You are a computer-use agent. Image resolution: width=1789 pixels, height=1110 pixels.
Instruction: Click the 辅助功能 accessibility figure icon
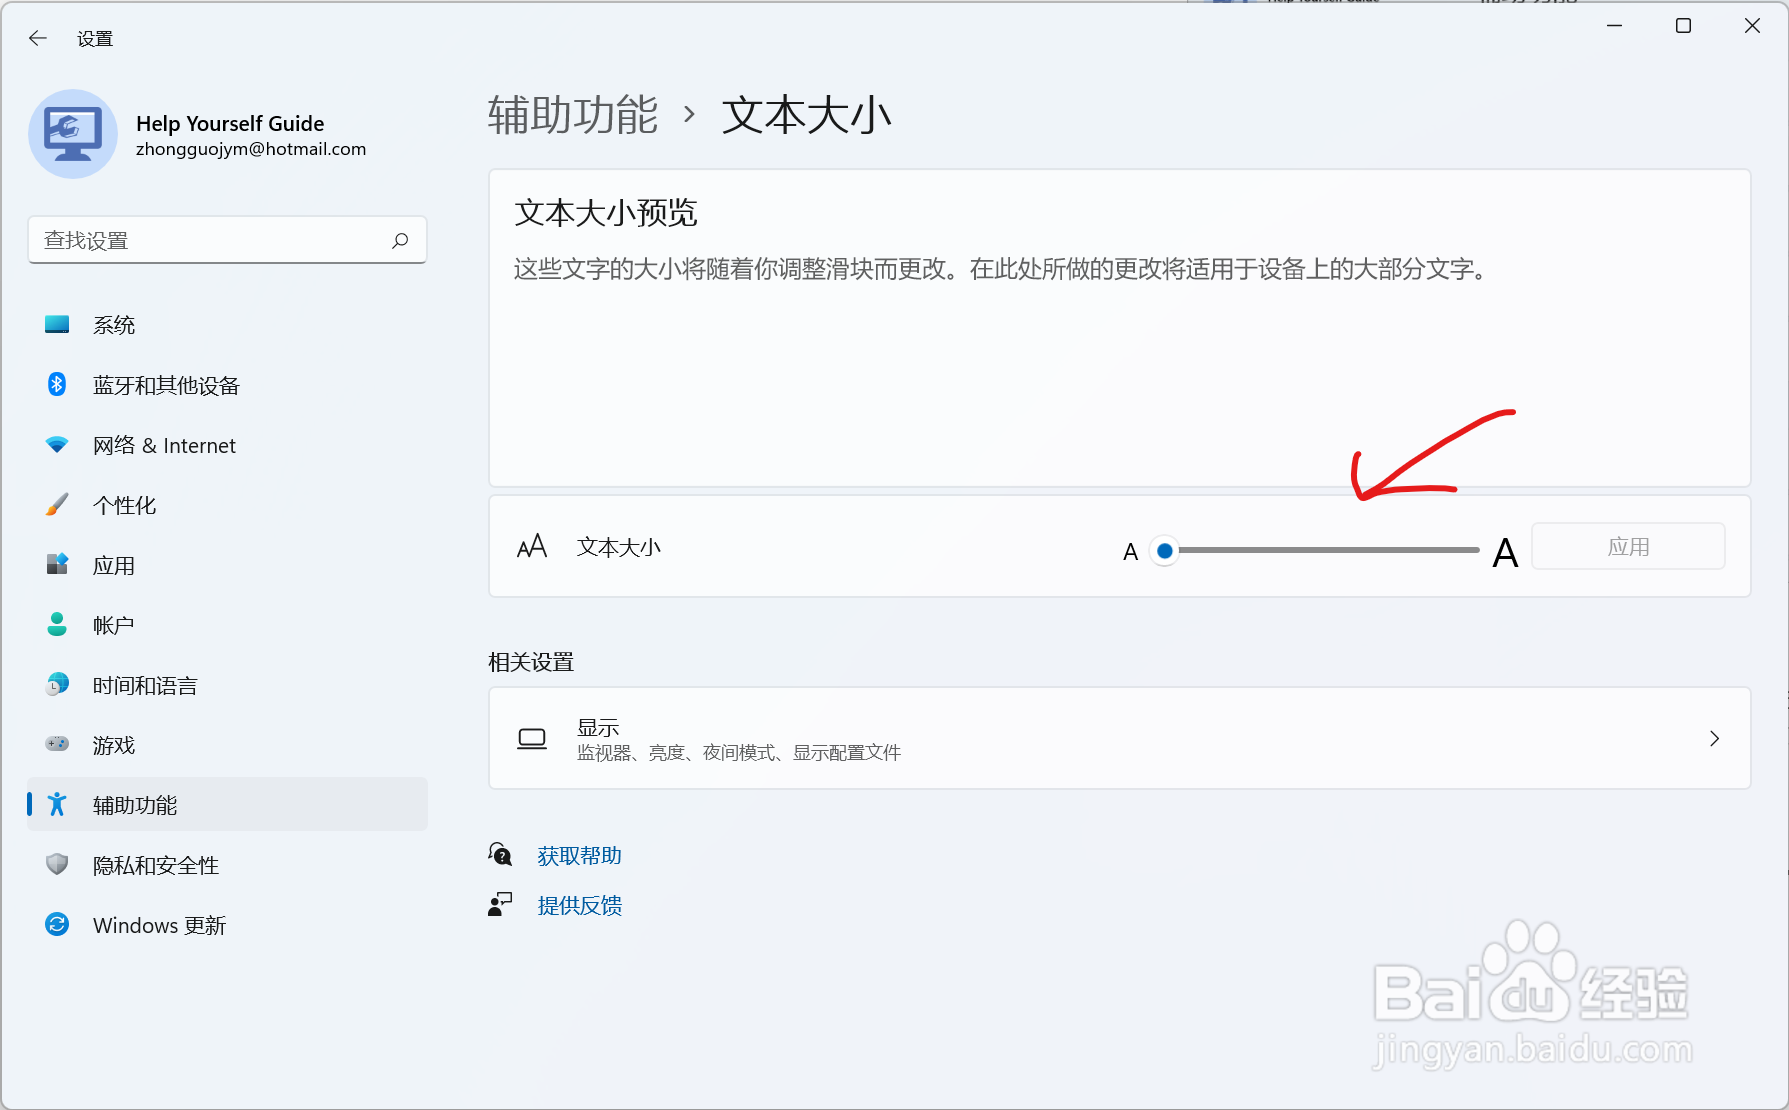(x=57, y=804)
